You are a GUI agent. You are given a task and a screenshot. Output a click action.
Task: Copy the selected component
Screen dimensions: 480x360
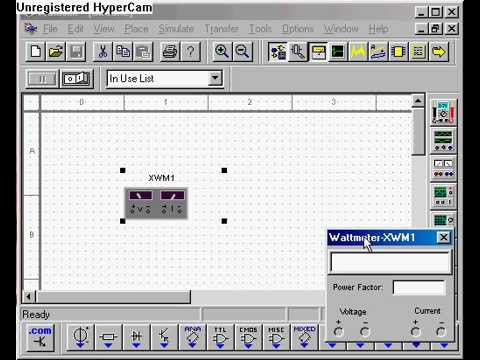tap(123, 52)
